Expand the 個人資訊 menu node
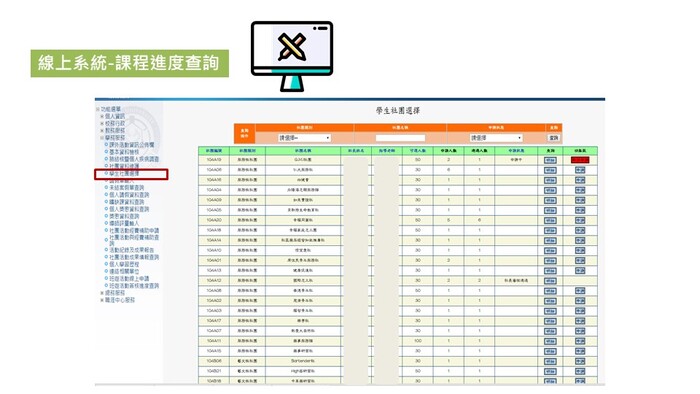The width and height of the screenshot is (700, 394). point(102,116)
